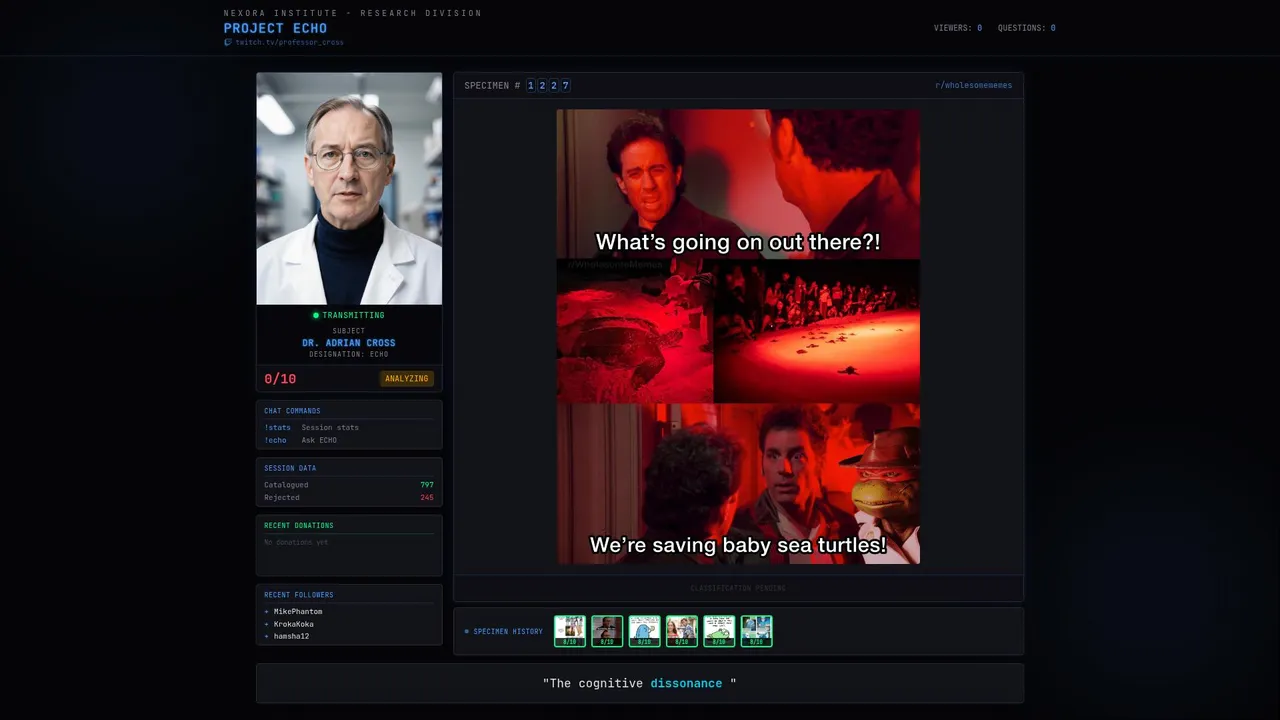This screenshot has width=1280, height=720.
Task: Click the !echo chat command
Action: tap(275, 440)
